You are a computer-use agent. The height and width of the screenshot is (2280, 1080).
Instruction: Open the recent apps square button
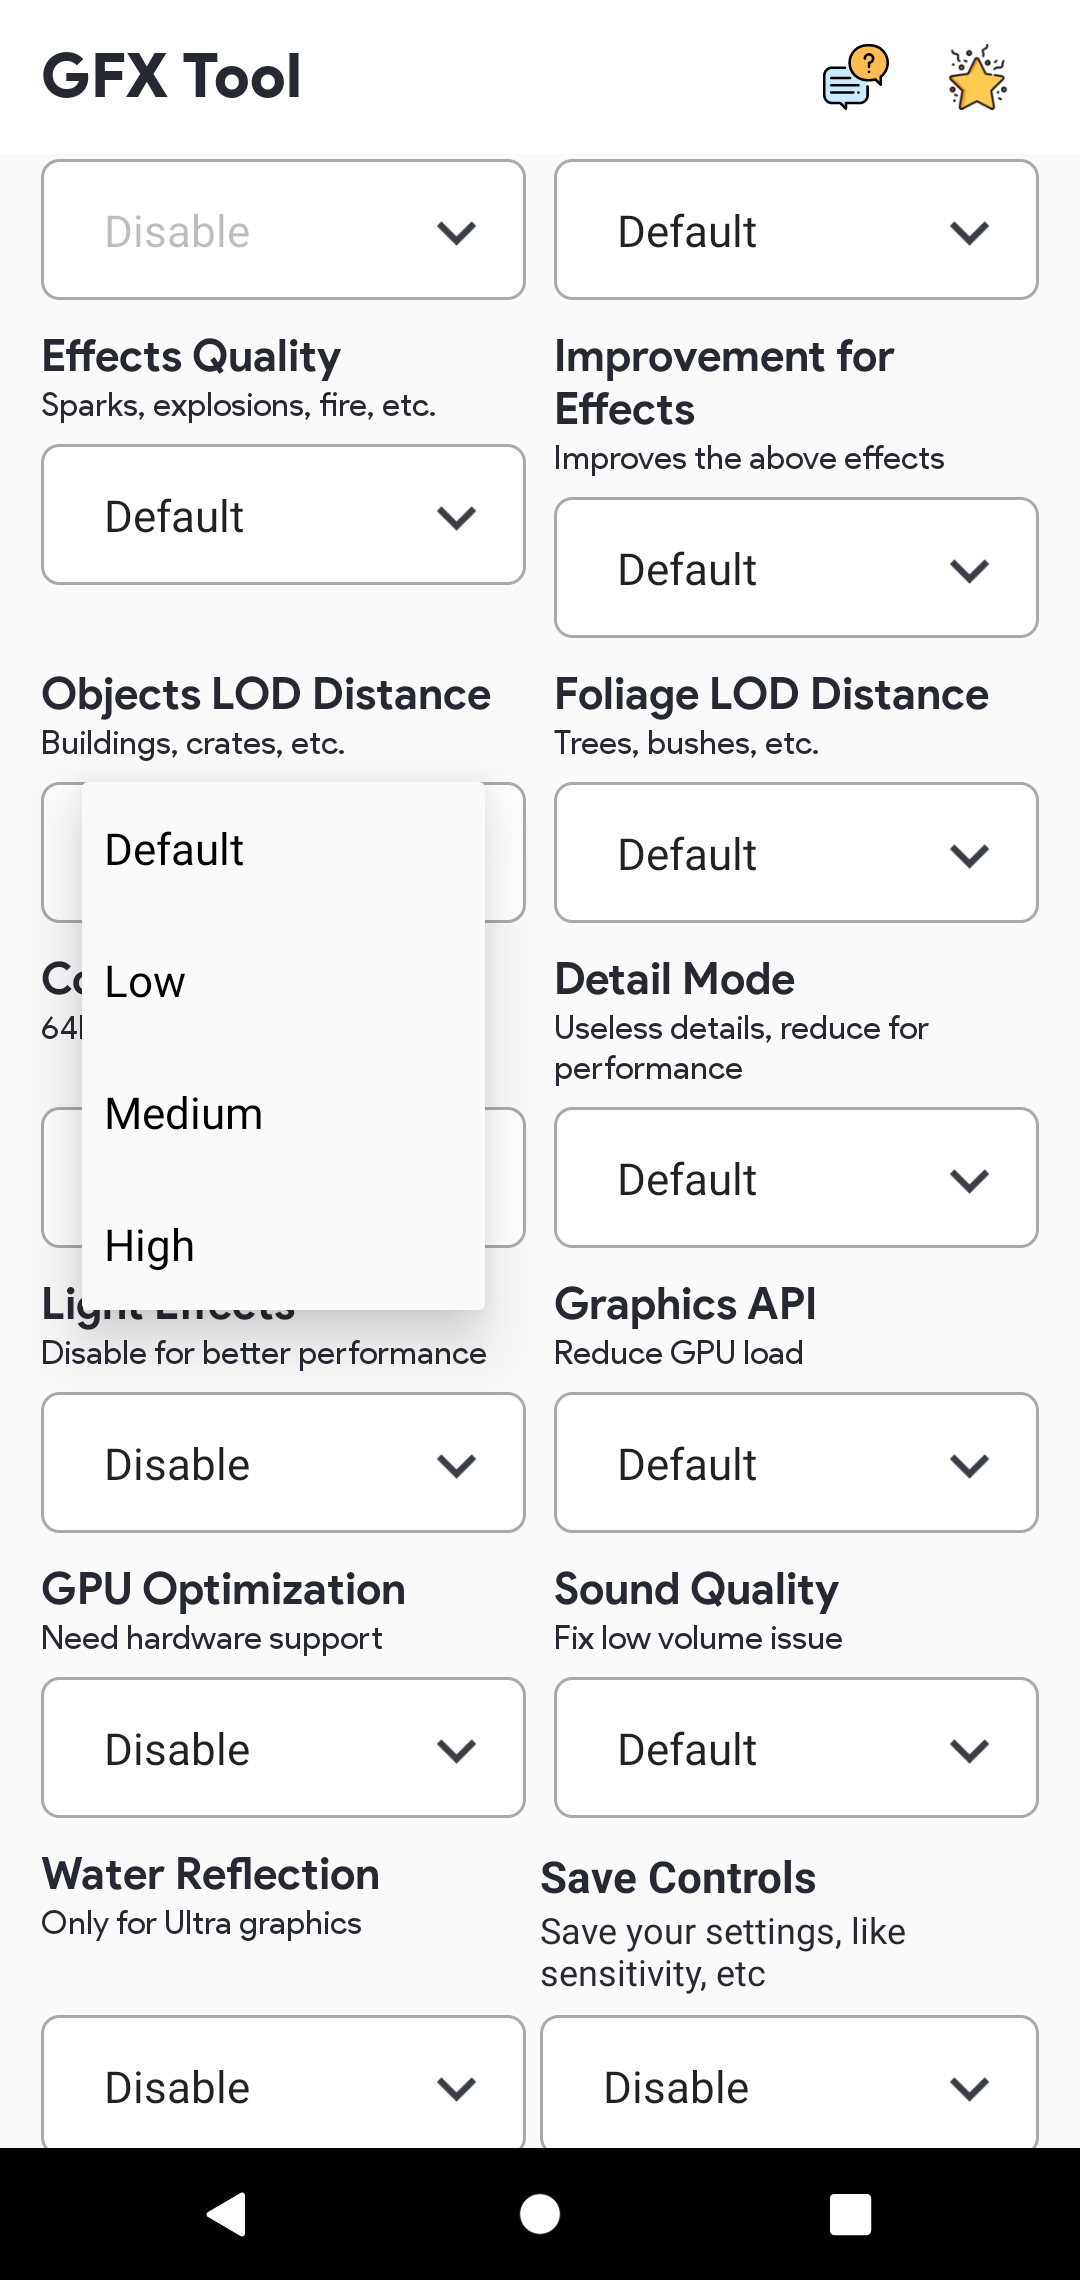coord(850,2214)
